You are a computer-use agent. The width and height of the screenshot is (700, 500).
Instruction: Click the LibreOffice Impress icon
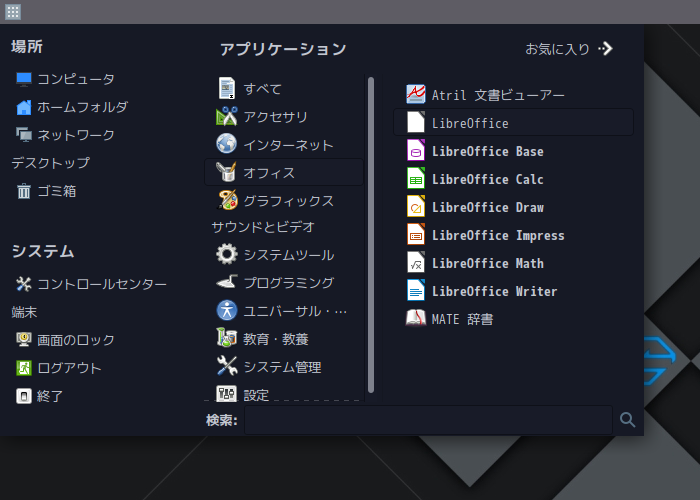click(x=416, y=235)
